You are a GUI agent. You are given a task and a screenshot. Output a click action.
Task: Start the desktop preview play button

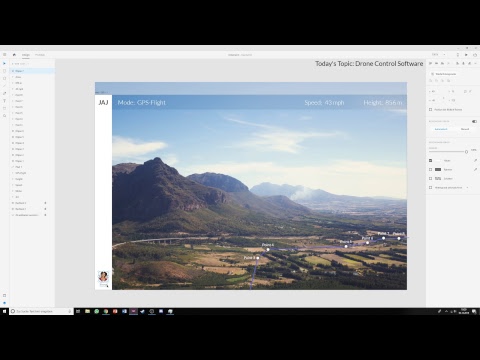pyautogui.click(x=466, y=55)
